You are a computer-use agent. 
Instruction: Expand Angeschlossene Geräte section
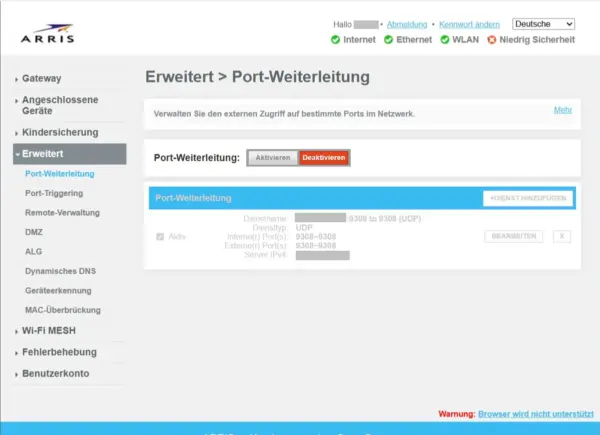coord(60,105)
